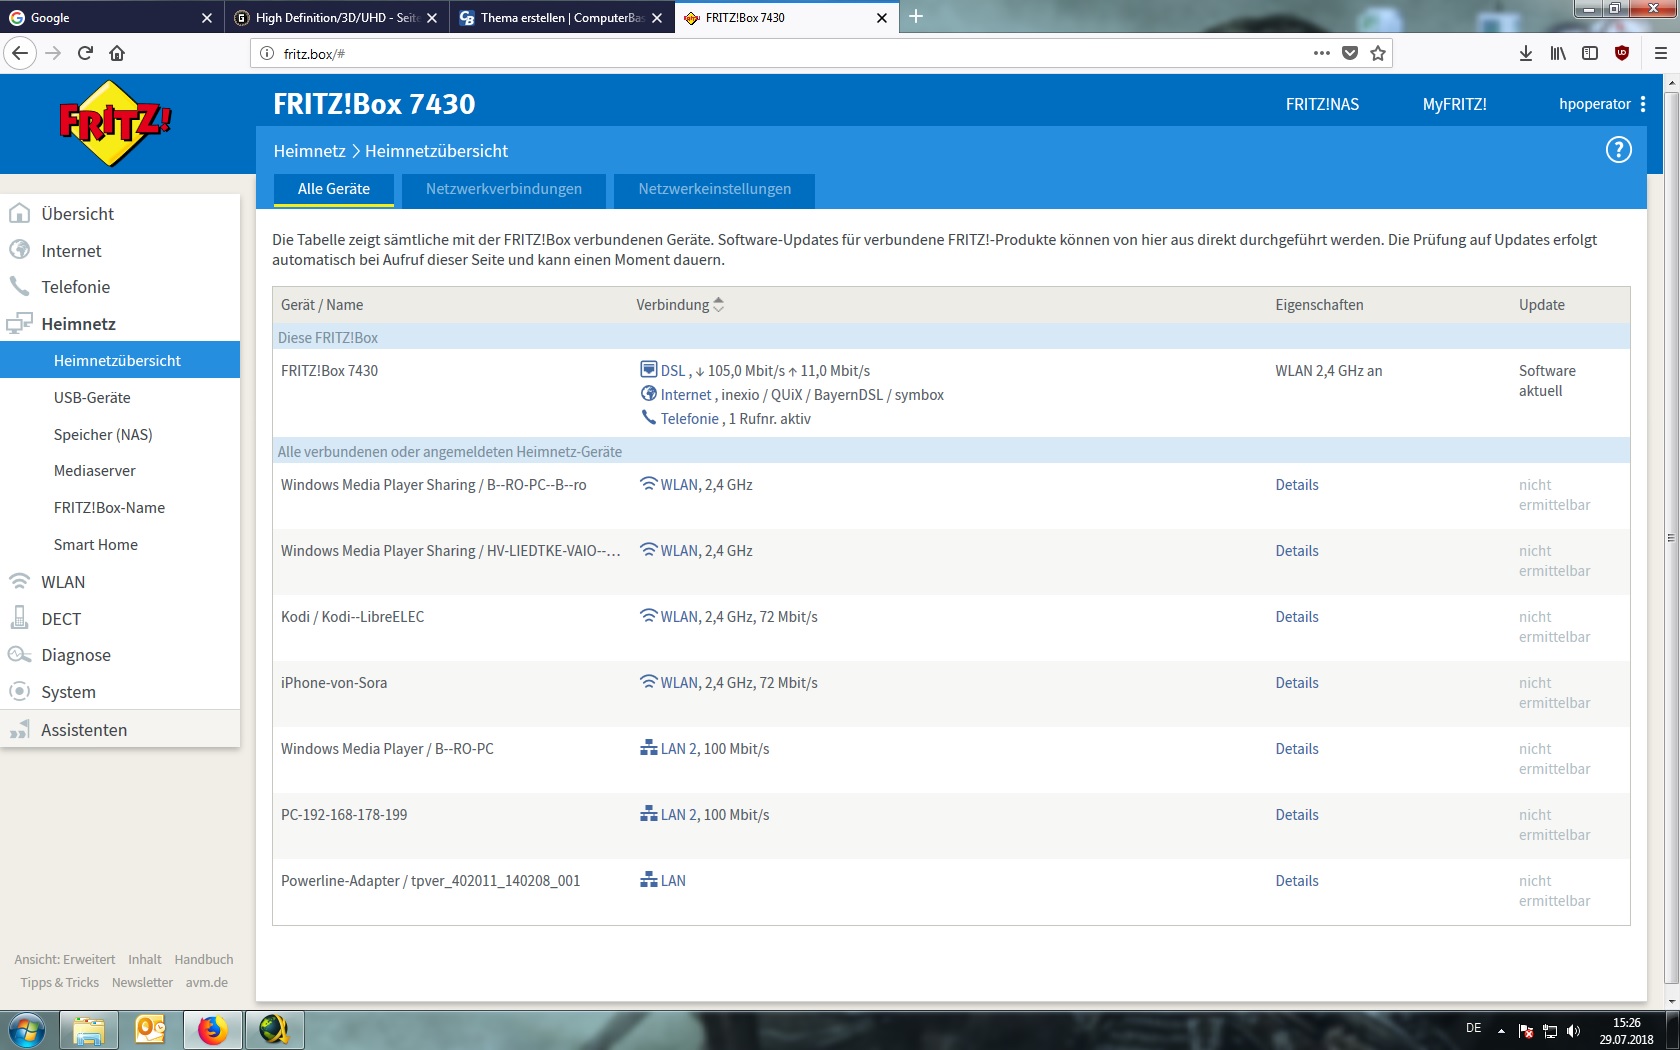This screenshot has height=1050, width=1680.
Task: Open a new tab with the plus button
Action: pos(915,17)
